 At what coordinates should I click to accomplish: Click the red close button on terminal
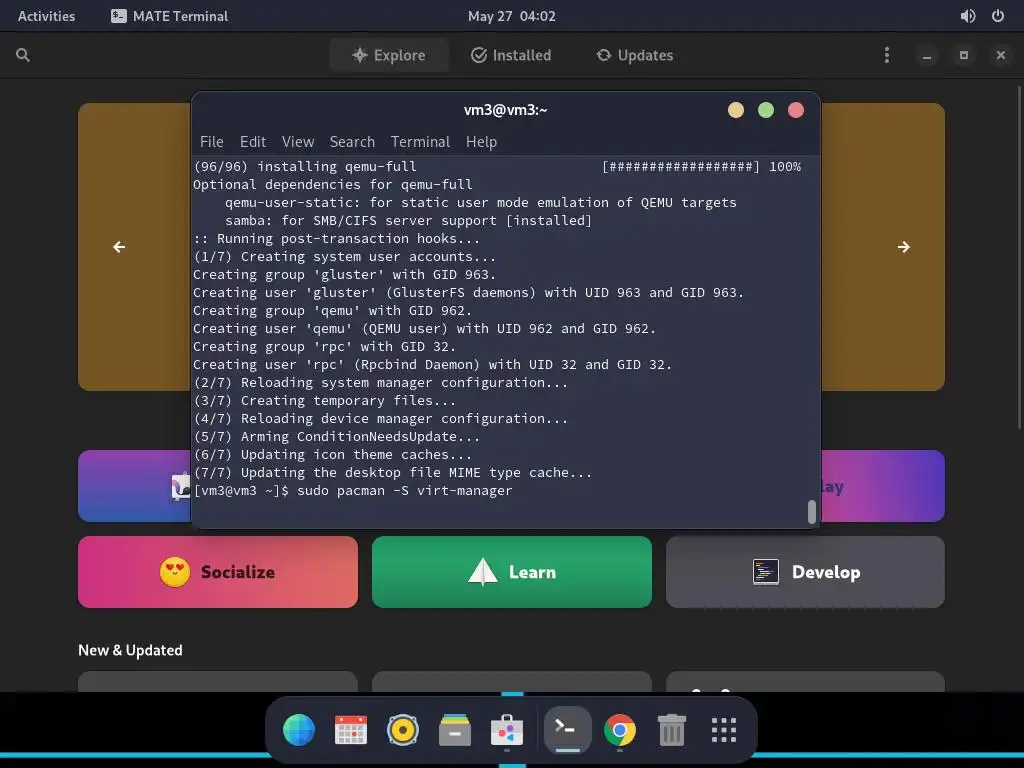click(x=796, y=110)
